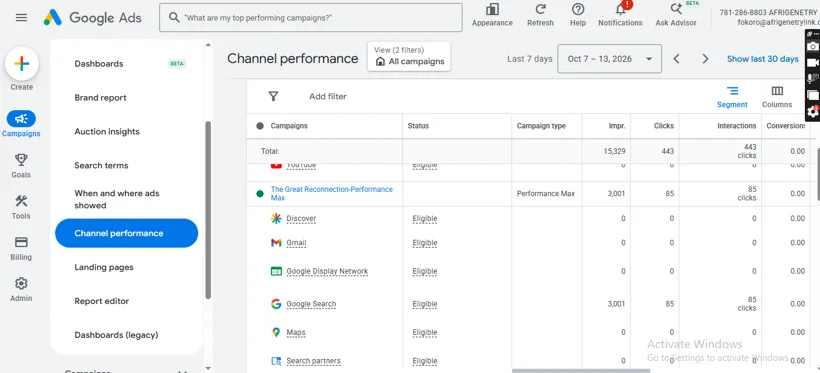Open The Great Reconnection-Performance Max campaign
This screenshot has width=820, height=373.
pos(332,194)
